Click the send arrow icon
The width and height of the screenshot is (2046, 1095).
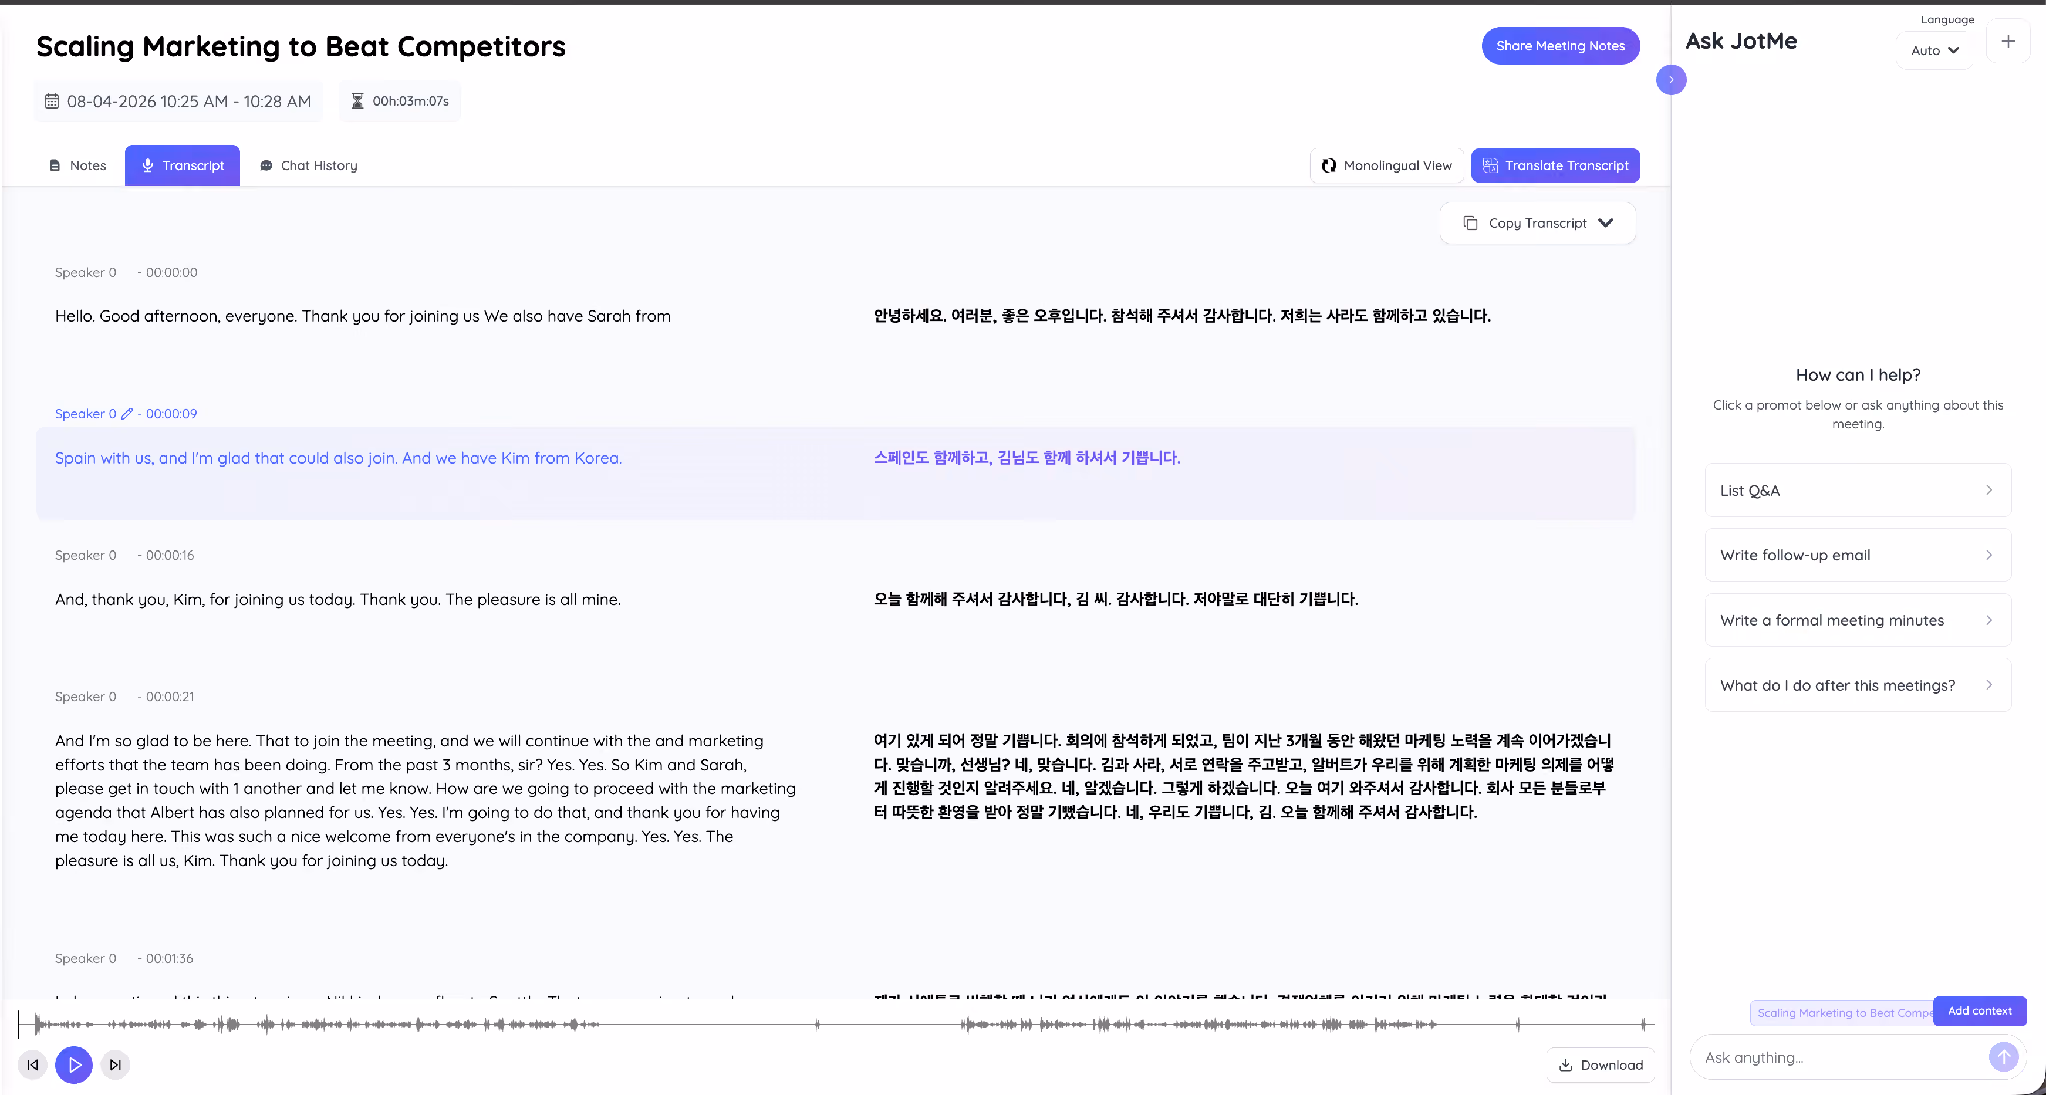click(2003, 1058)
